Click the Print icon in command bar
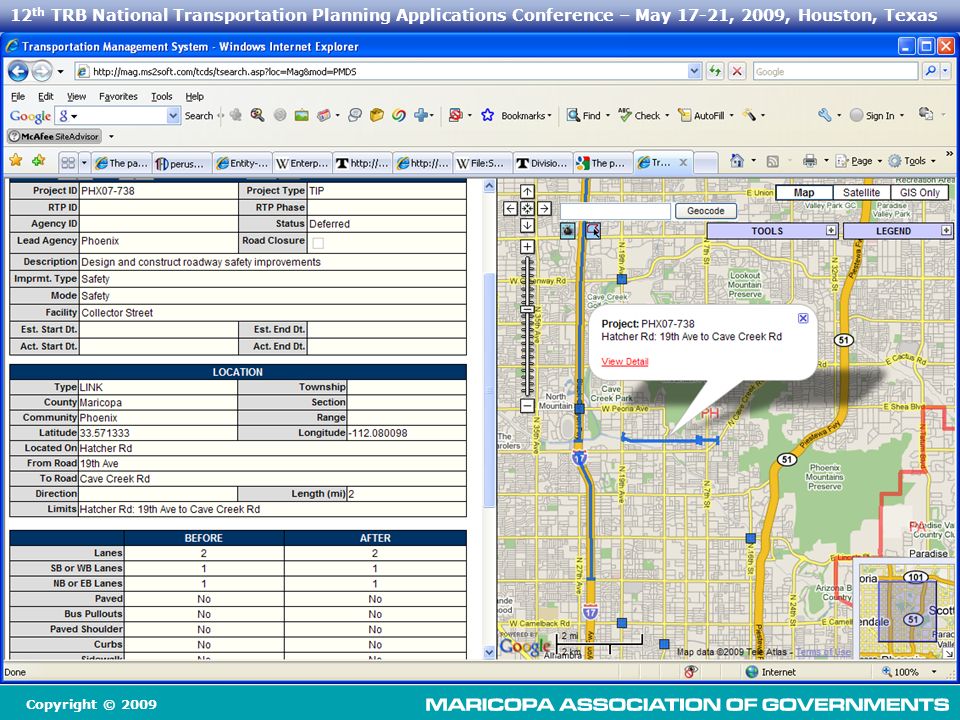 click(810, 160)
